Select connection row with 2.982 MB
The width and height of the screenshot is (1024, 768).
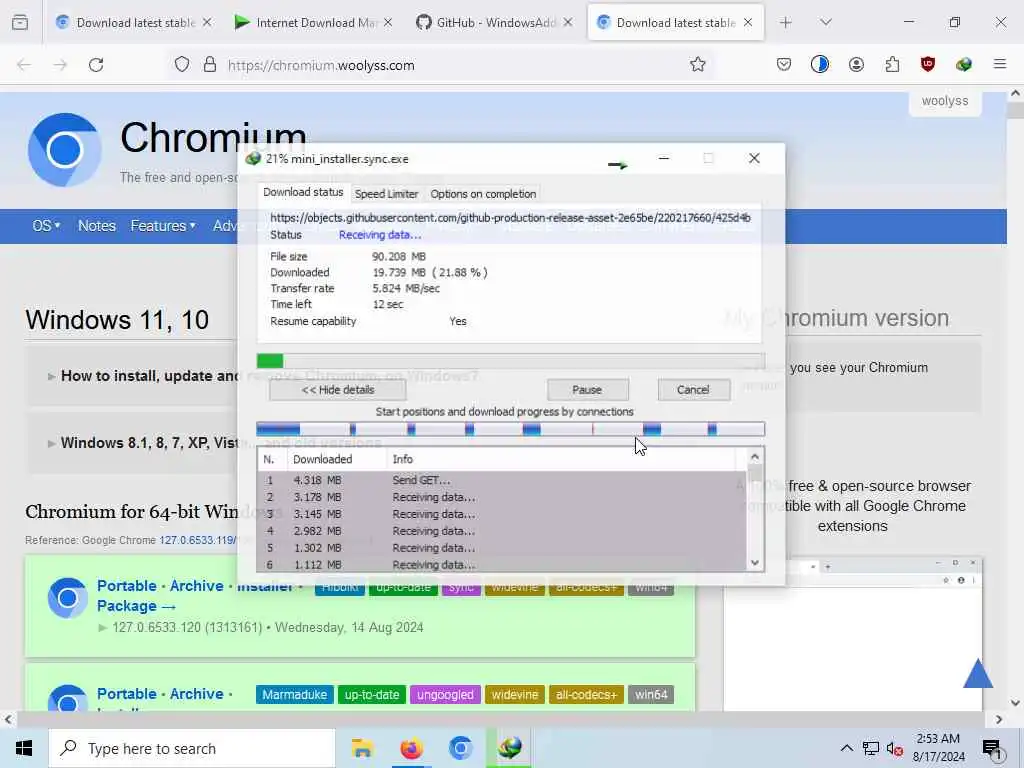(x=502, y=531)
